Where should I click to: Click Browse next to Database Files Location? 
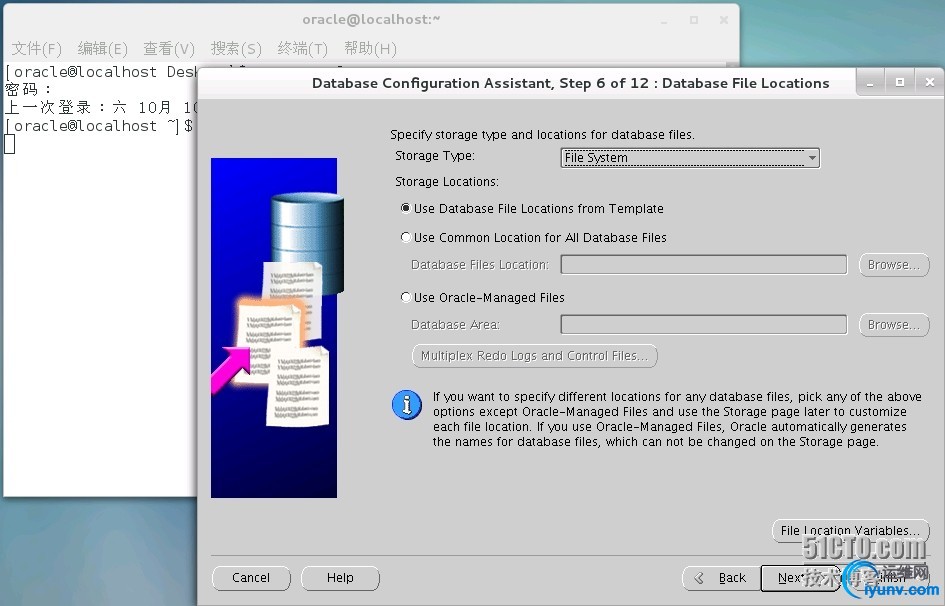pyautogui.click(x=894, y=264)
